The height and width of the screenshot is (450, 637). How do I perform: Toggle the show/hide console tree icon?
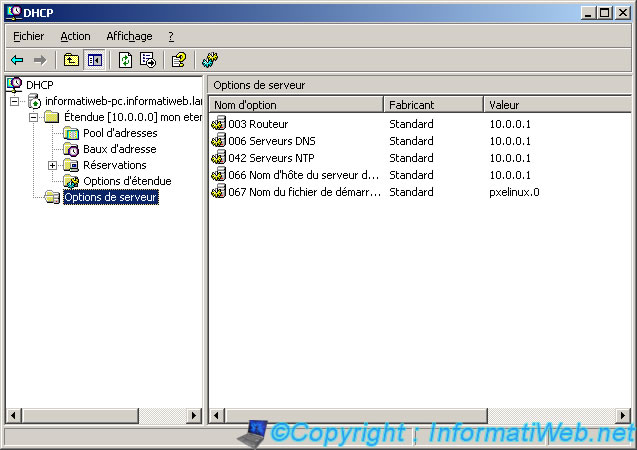tap(94, 60)
